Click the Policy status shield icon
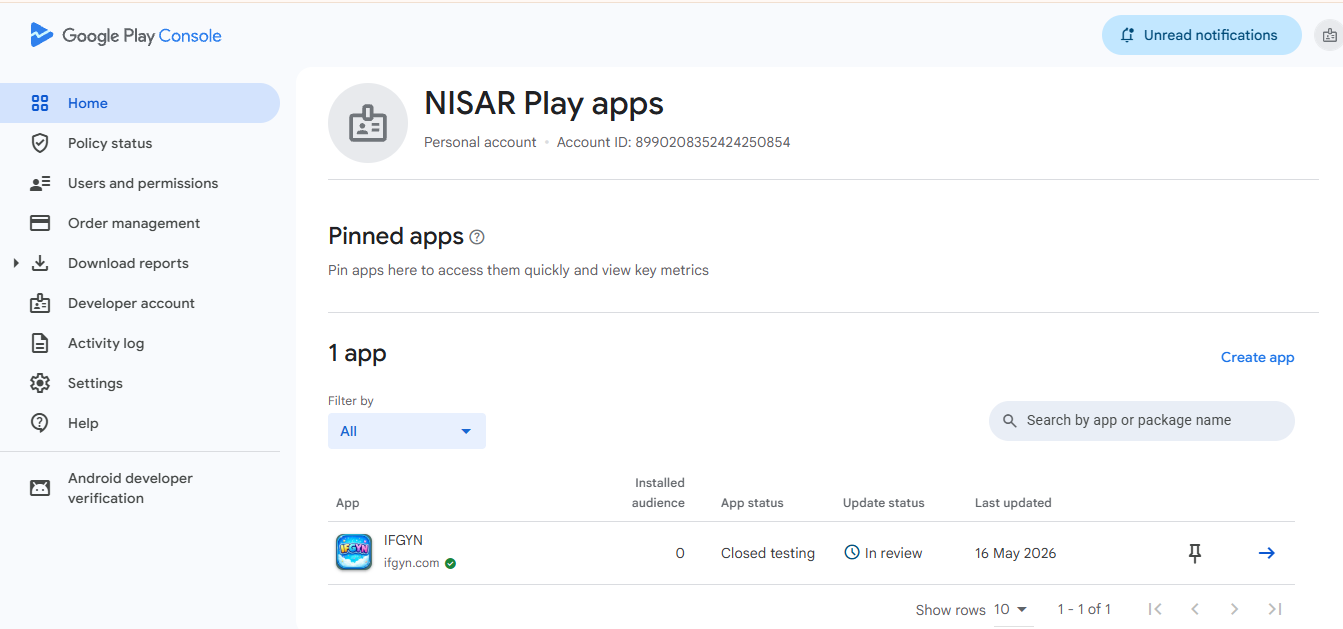 [x=40, y=143]
